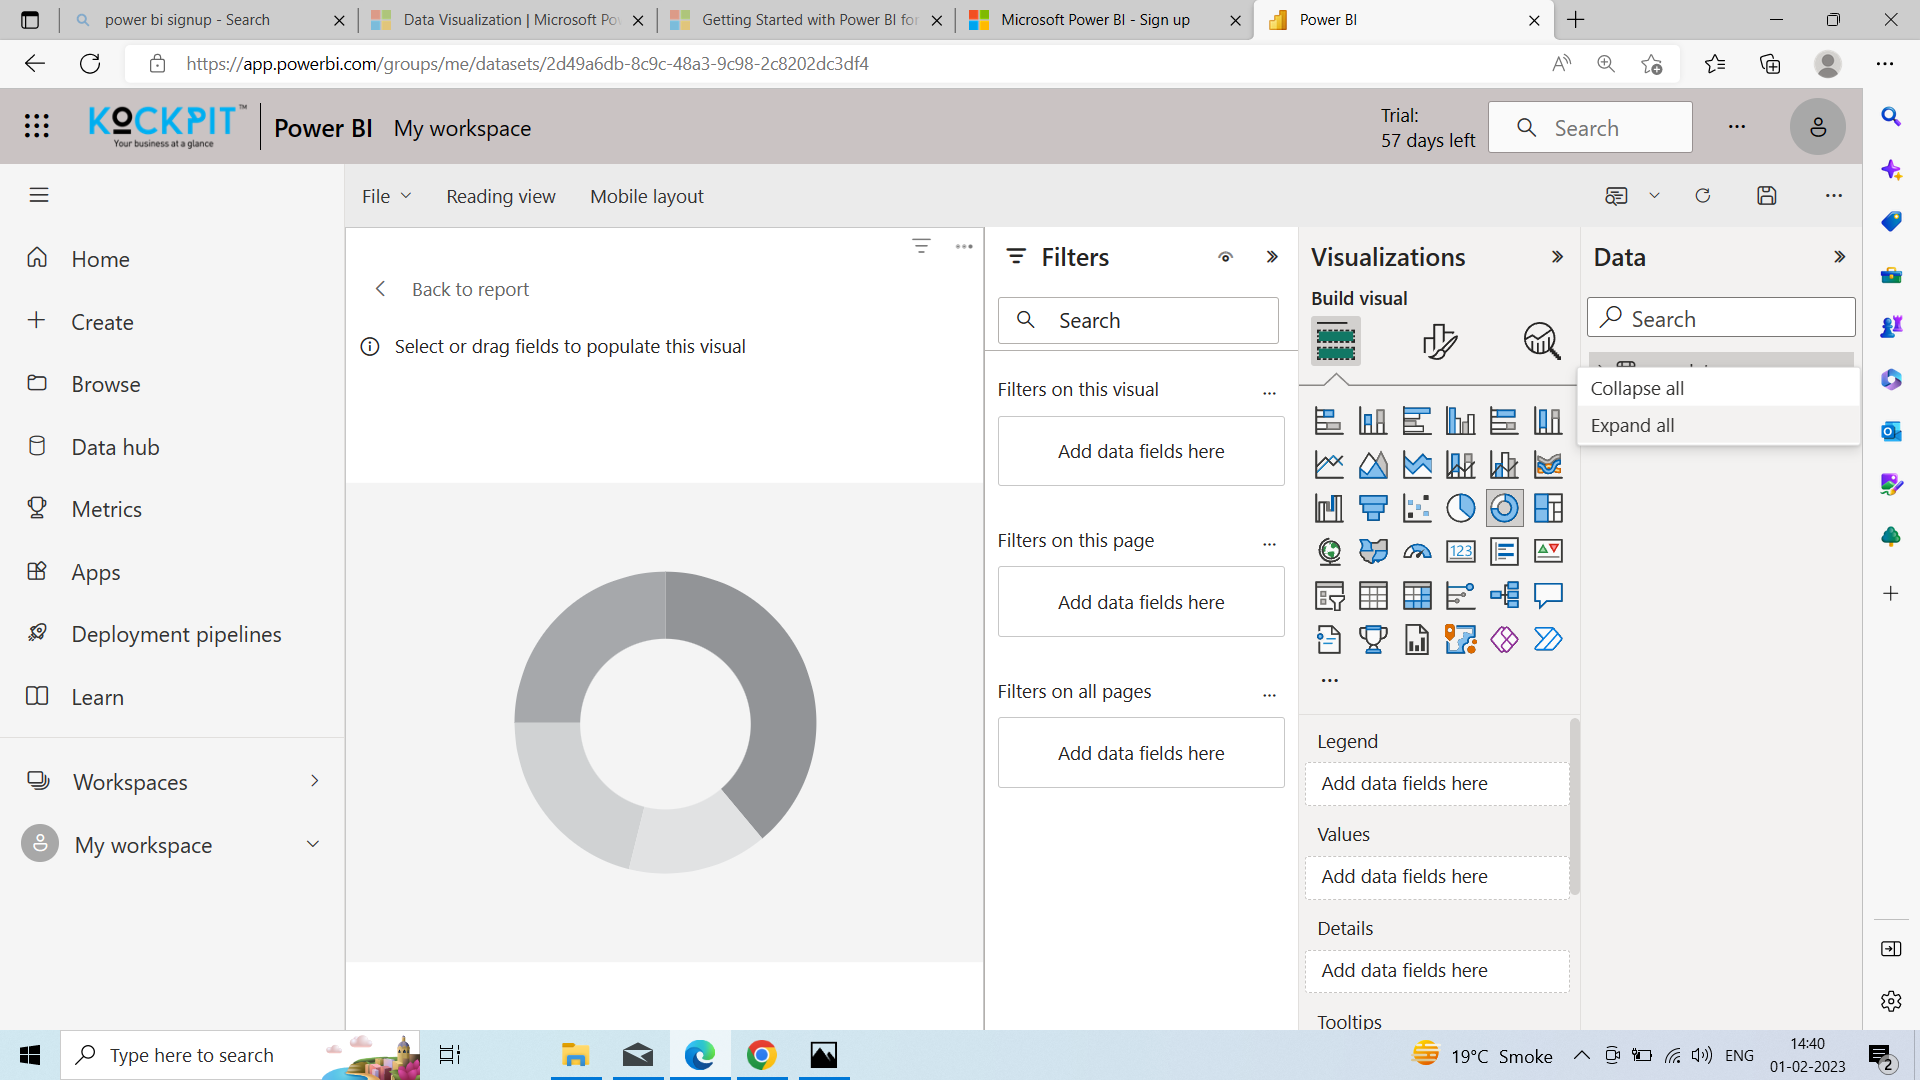1920x1080 pixels.
Task: Open the Format visual paintbrush tab
Action: click(x=1439, y=341)
